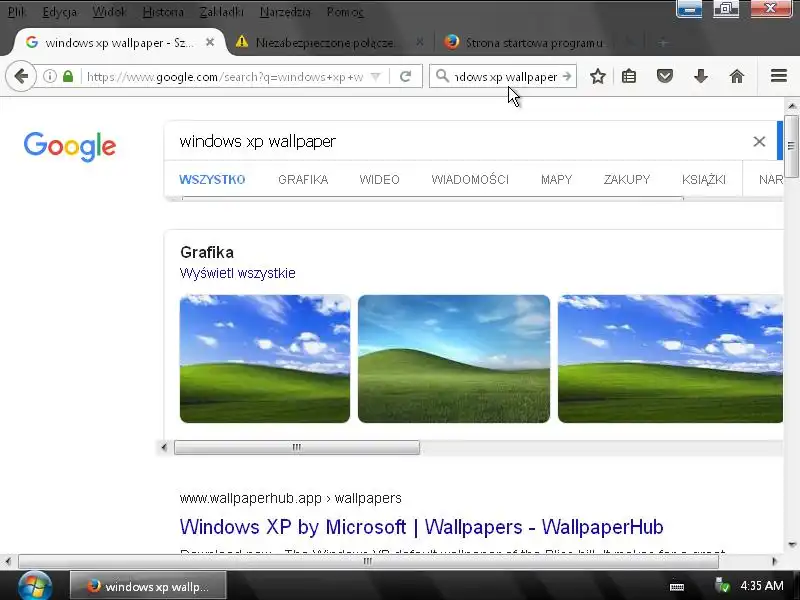This screenshot has width=800, height=600.
Task: Open the Plik menu
Action: click(16, 12)
